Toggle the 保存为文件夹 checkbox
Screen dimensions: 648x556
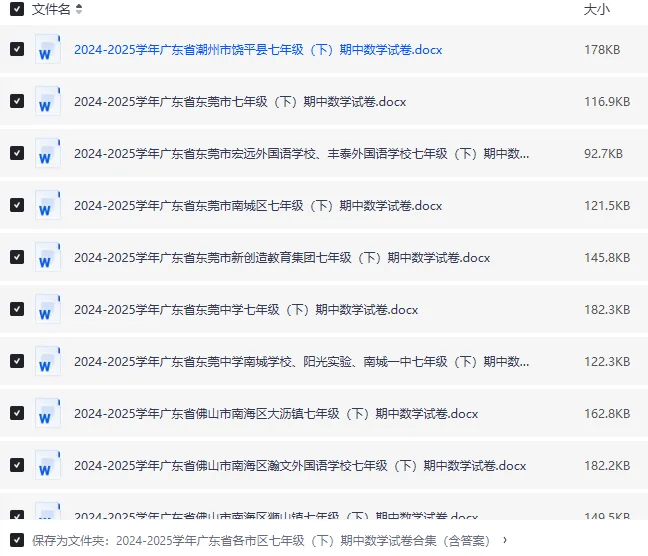pos(17,540)
